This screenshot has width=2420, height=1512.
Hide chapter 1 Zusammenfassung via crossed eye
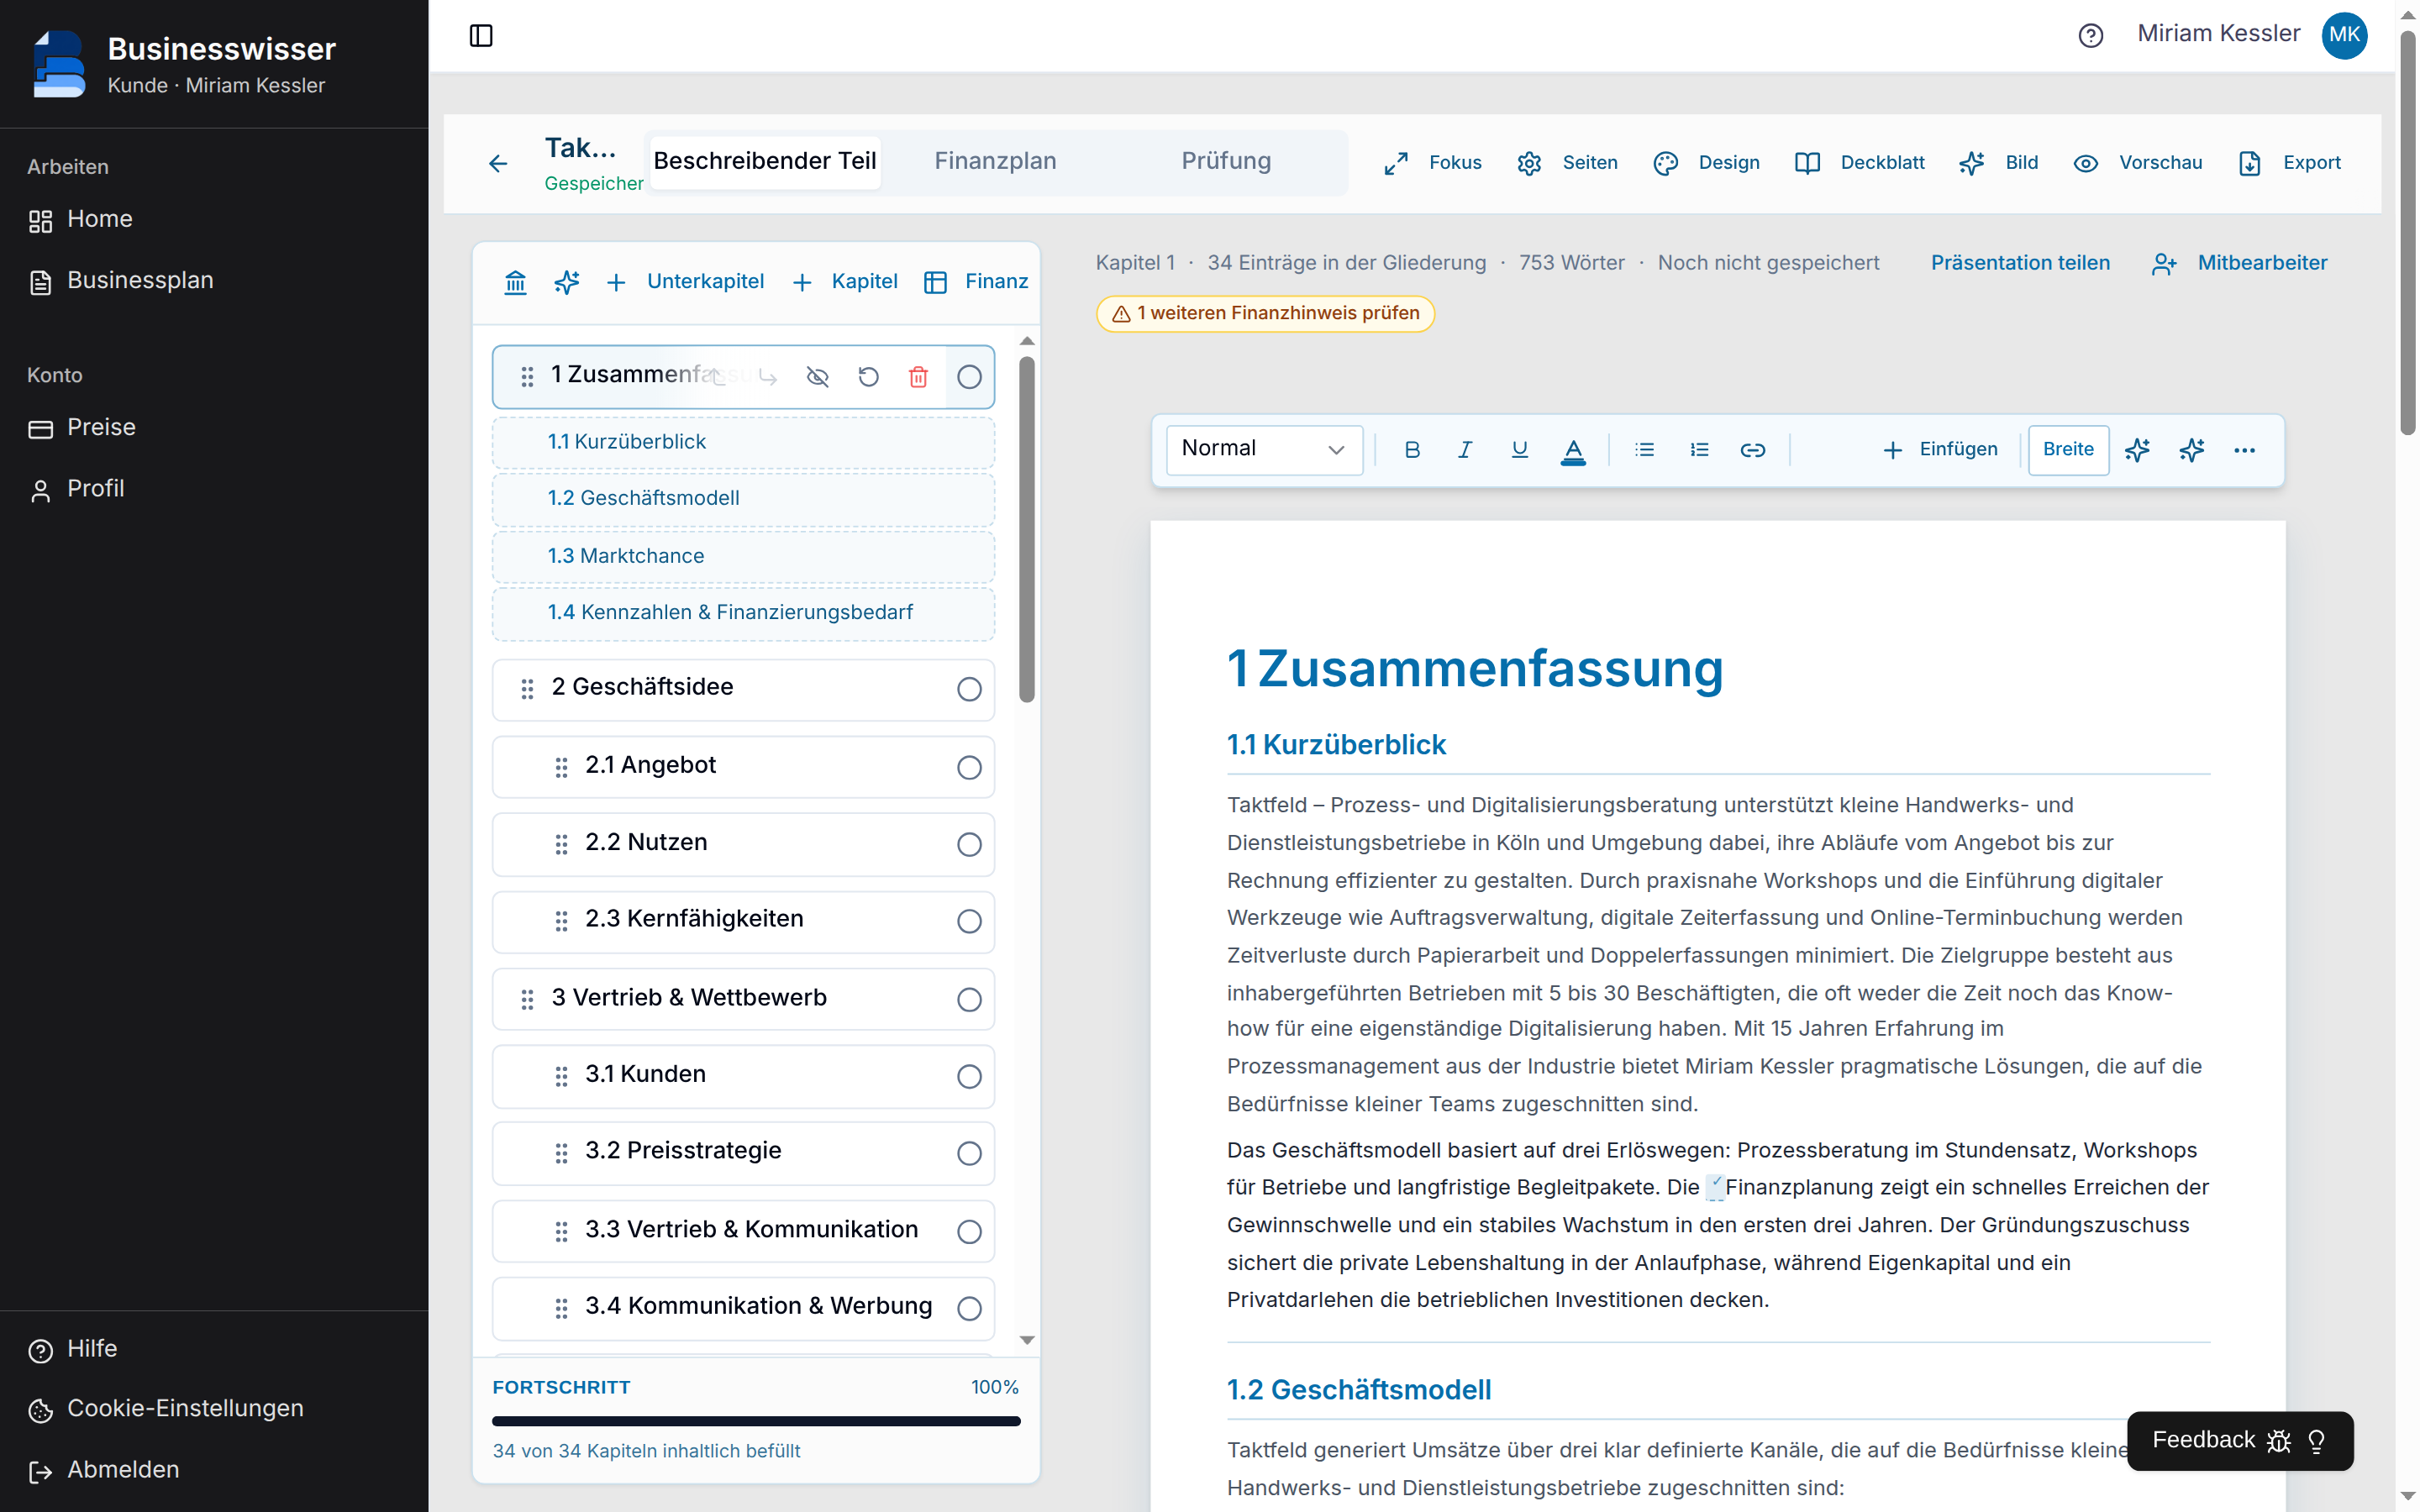coord(818,377)
